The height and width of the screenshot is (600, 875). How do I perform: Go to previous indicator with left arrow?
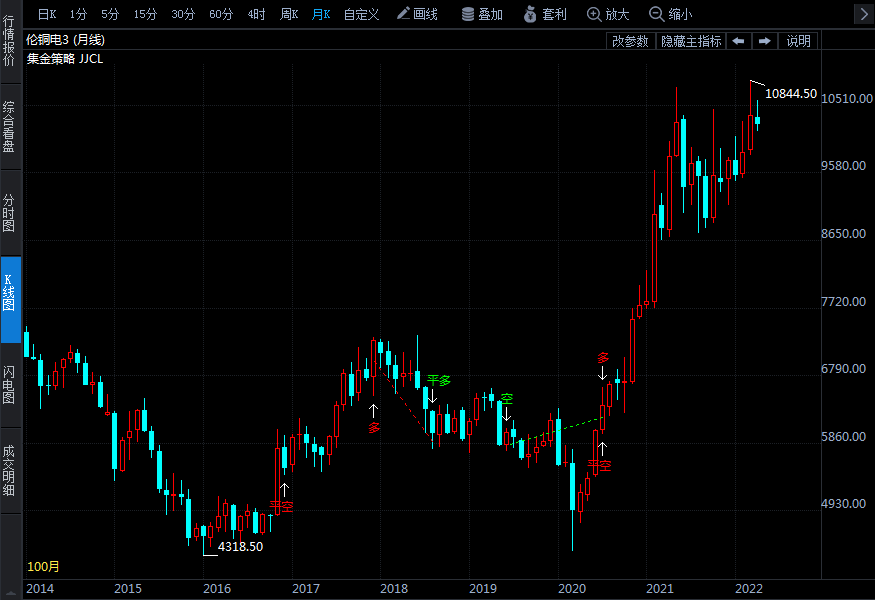point(738,41)
